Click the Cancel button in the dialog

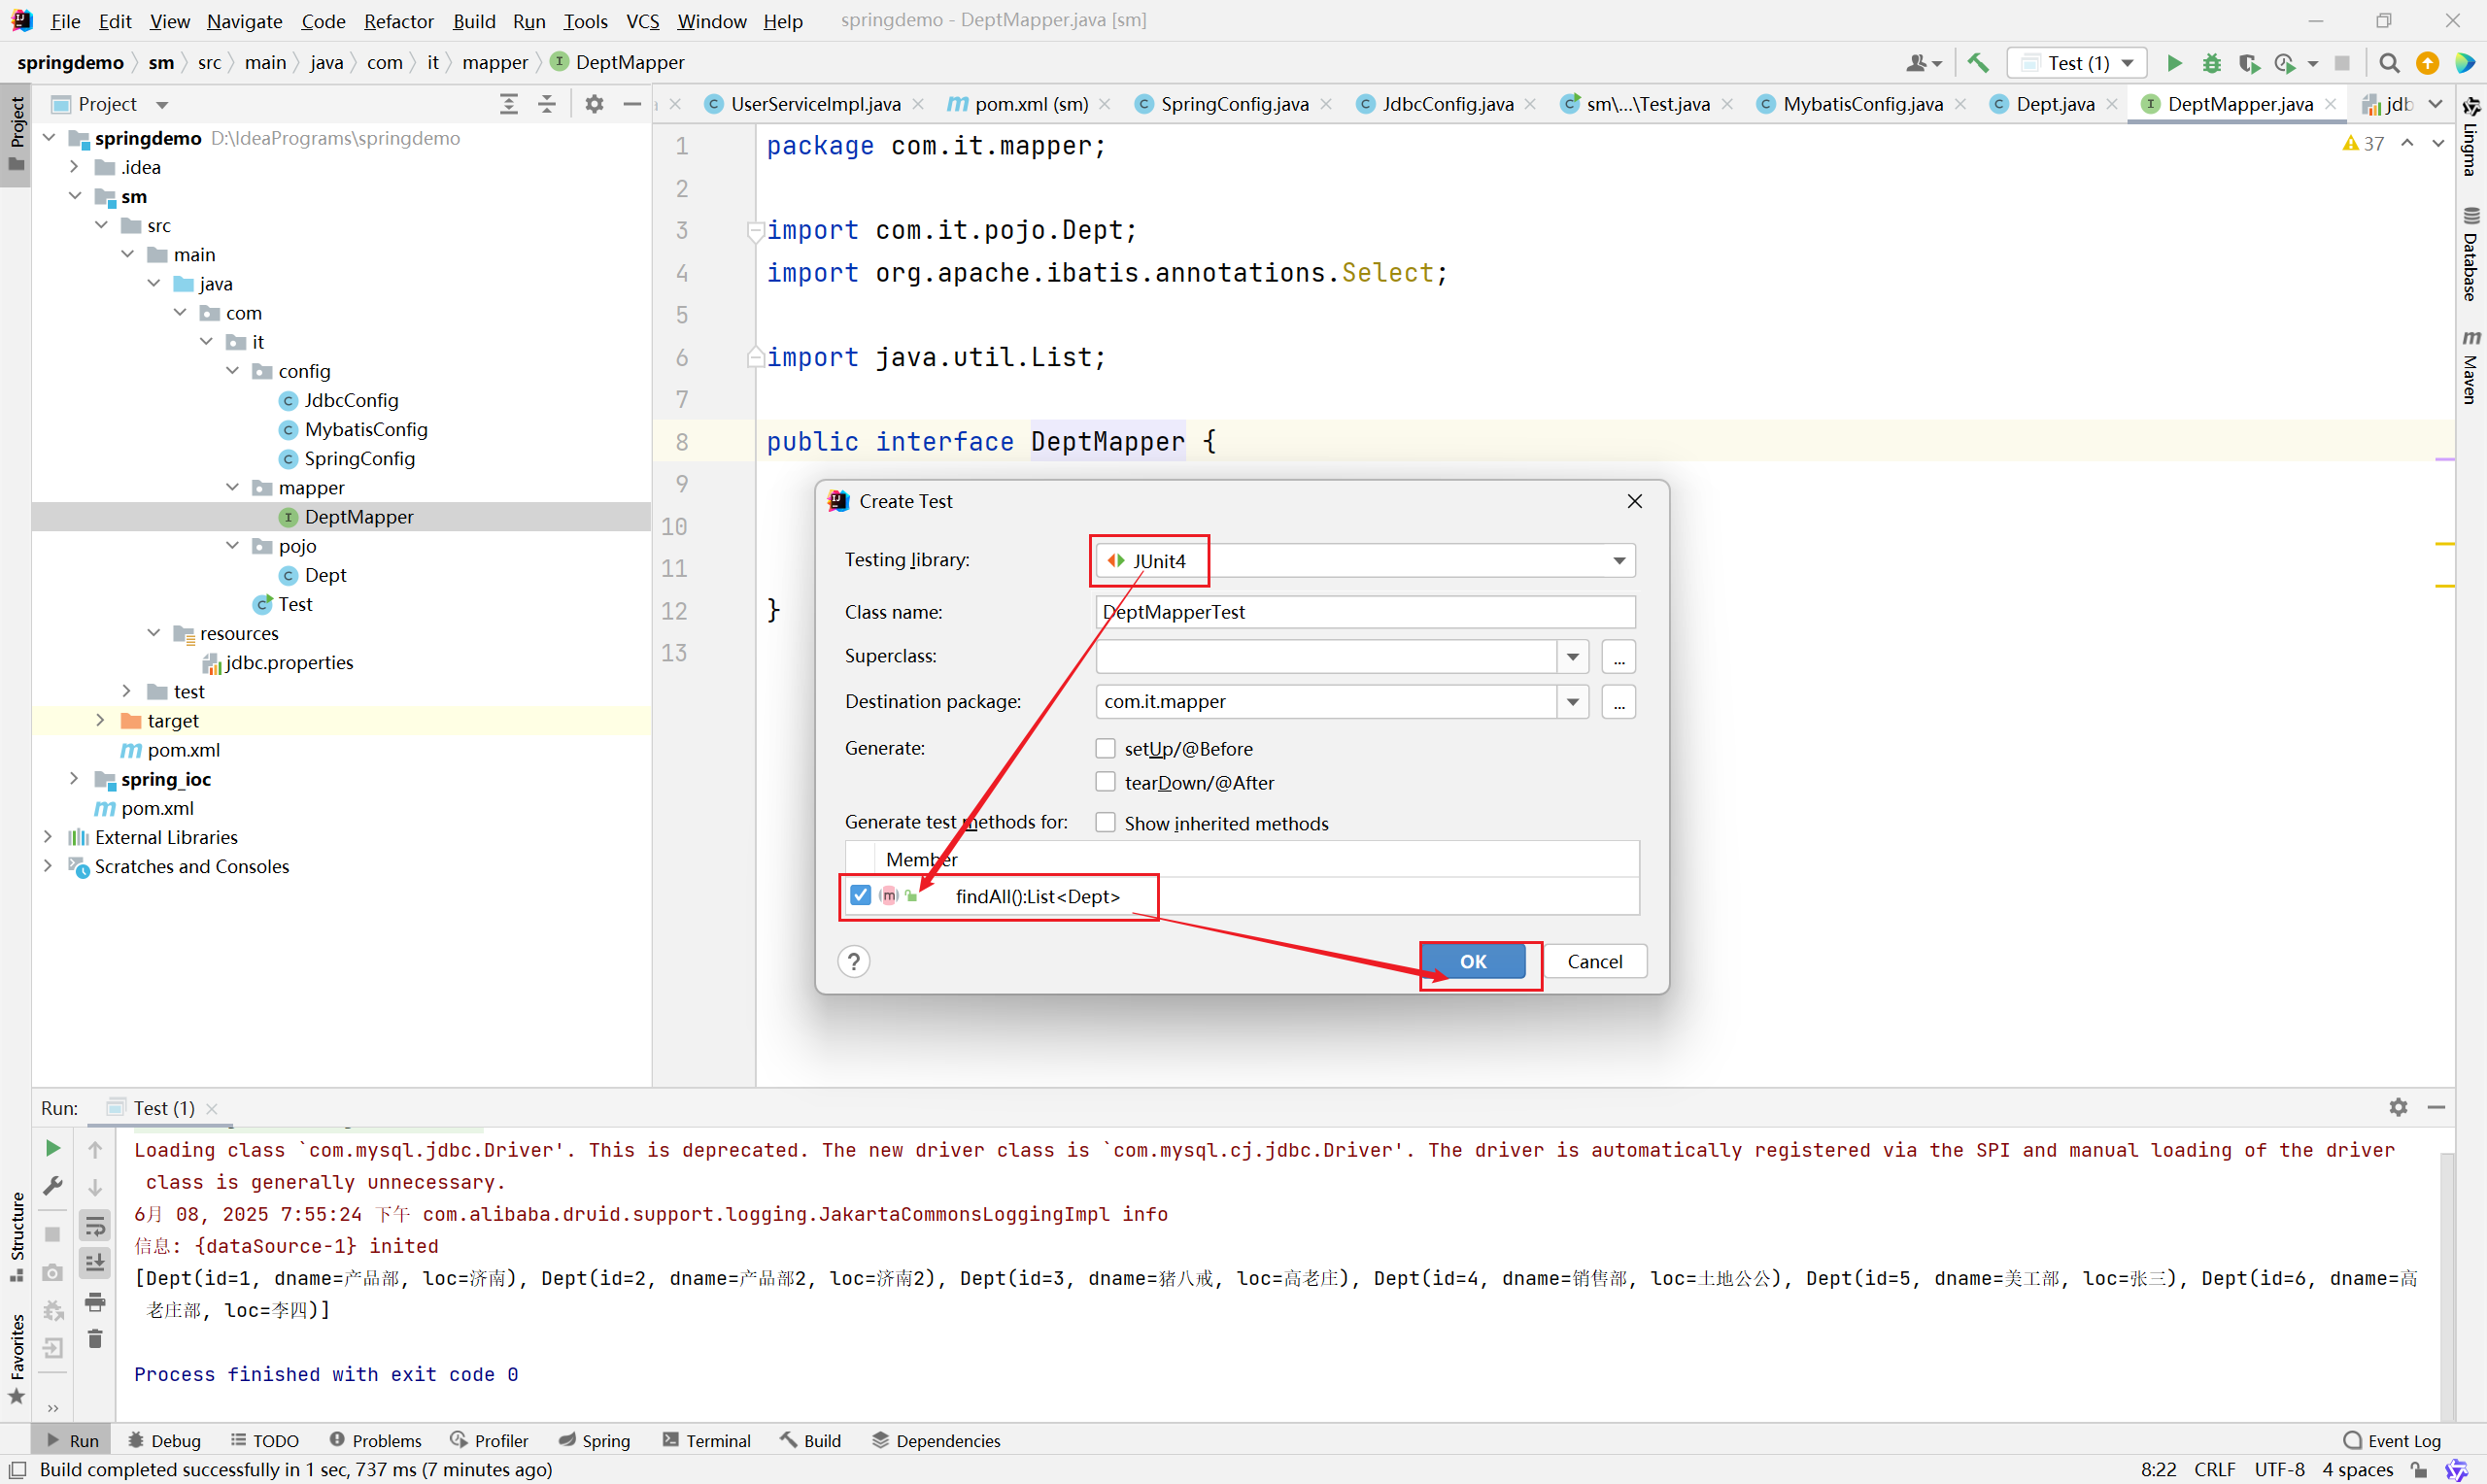1594,961
